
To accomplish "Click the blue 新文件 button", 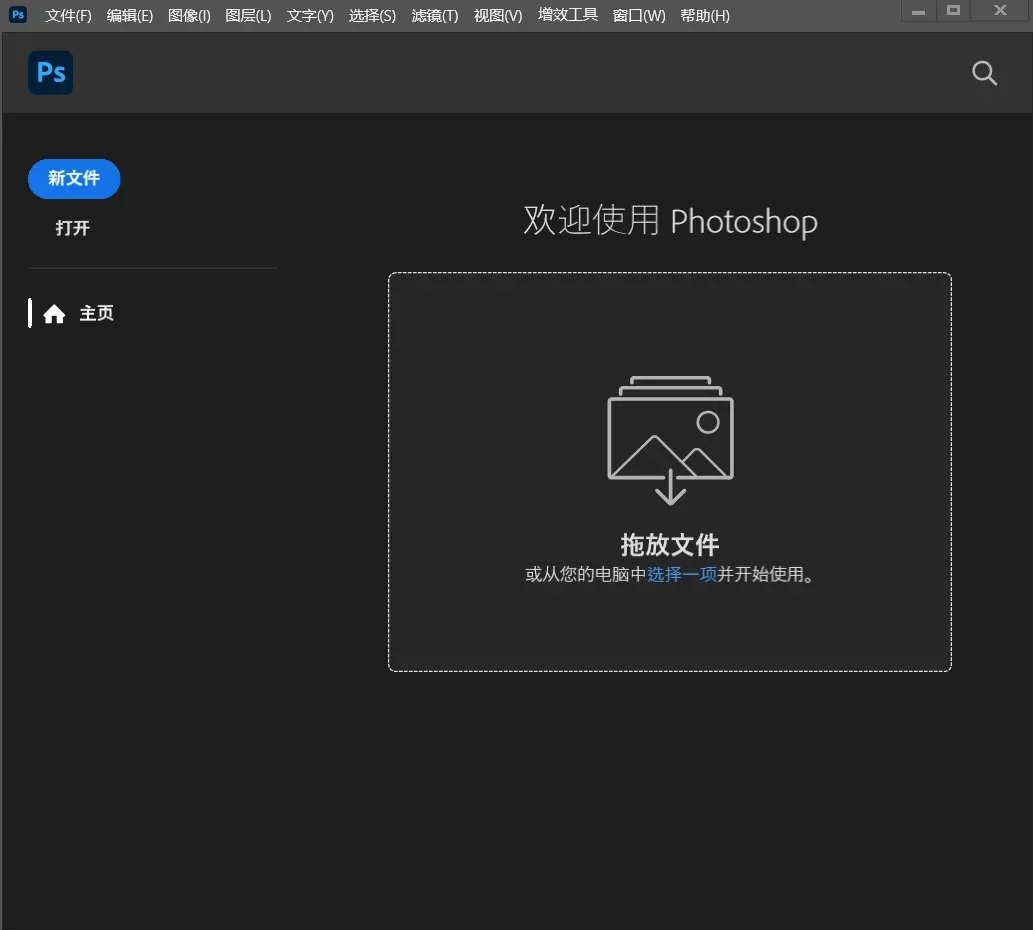I will (74, 178).
